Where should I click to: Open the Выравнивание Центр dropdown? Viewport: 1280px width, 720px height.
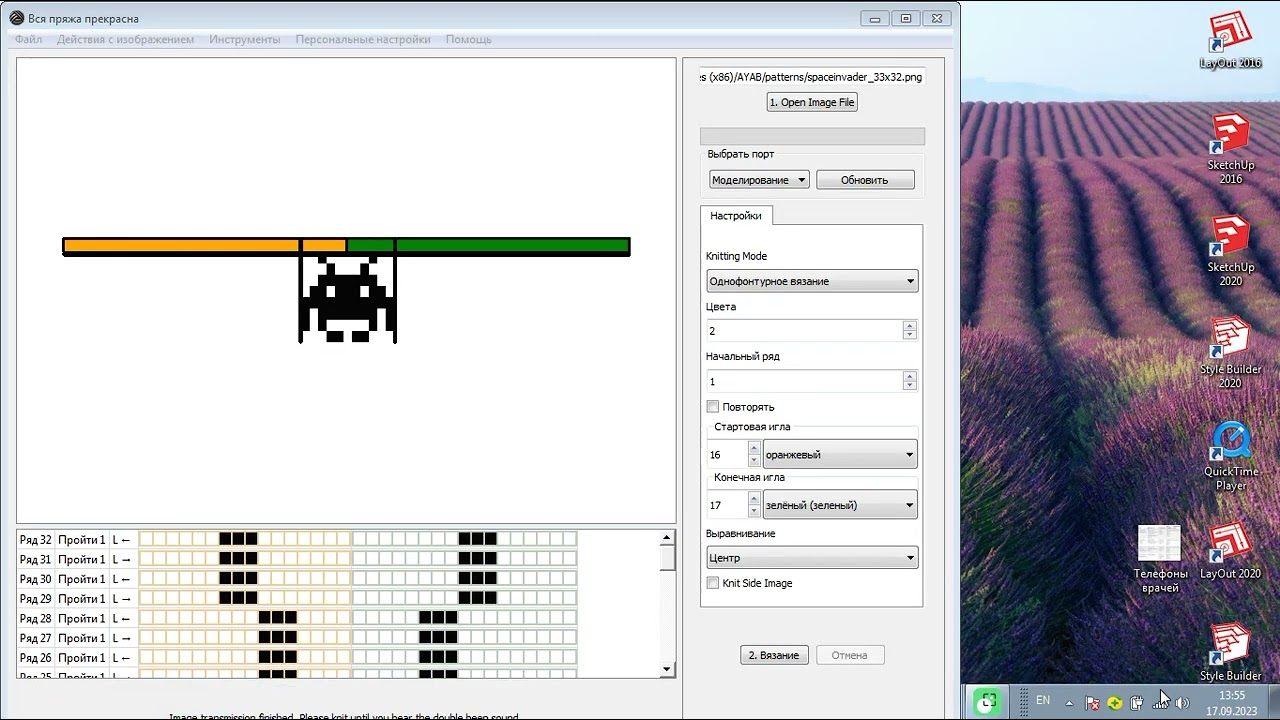pos(812,558)
